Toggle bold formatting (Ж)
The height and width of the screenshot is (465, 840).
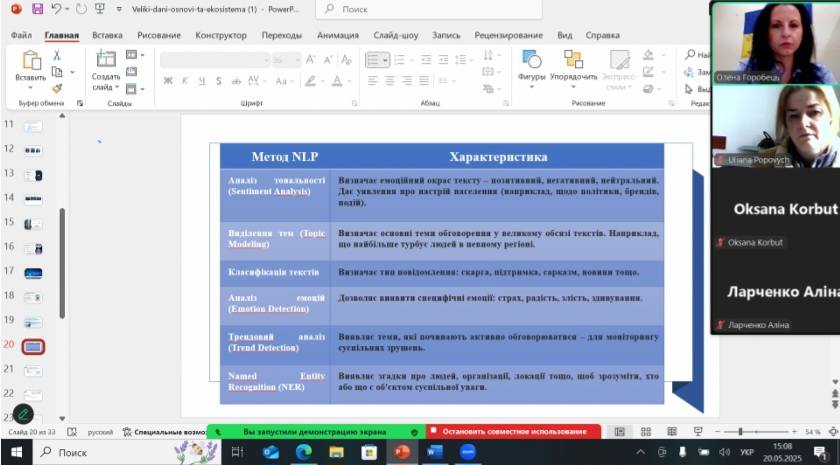click(168, 80)
